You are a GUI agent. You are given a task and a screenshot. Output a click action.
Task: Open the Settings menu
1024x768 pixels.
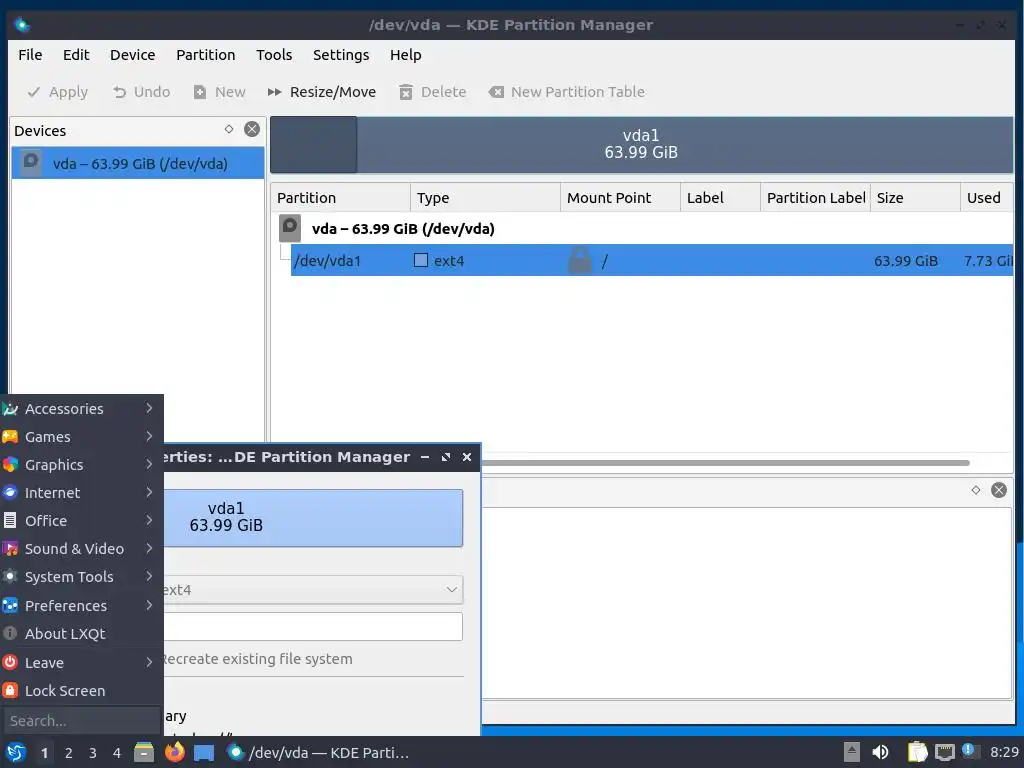point(341,55)
